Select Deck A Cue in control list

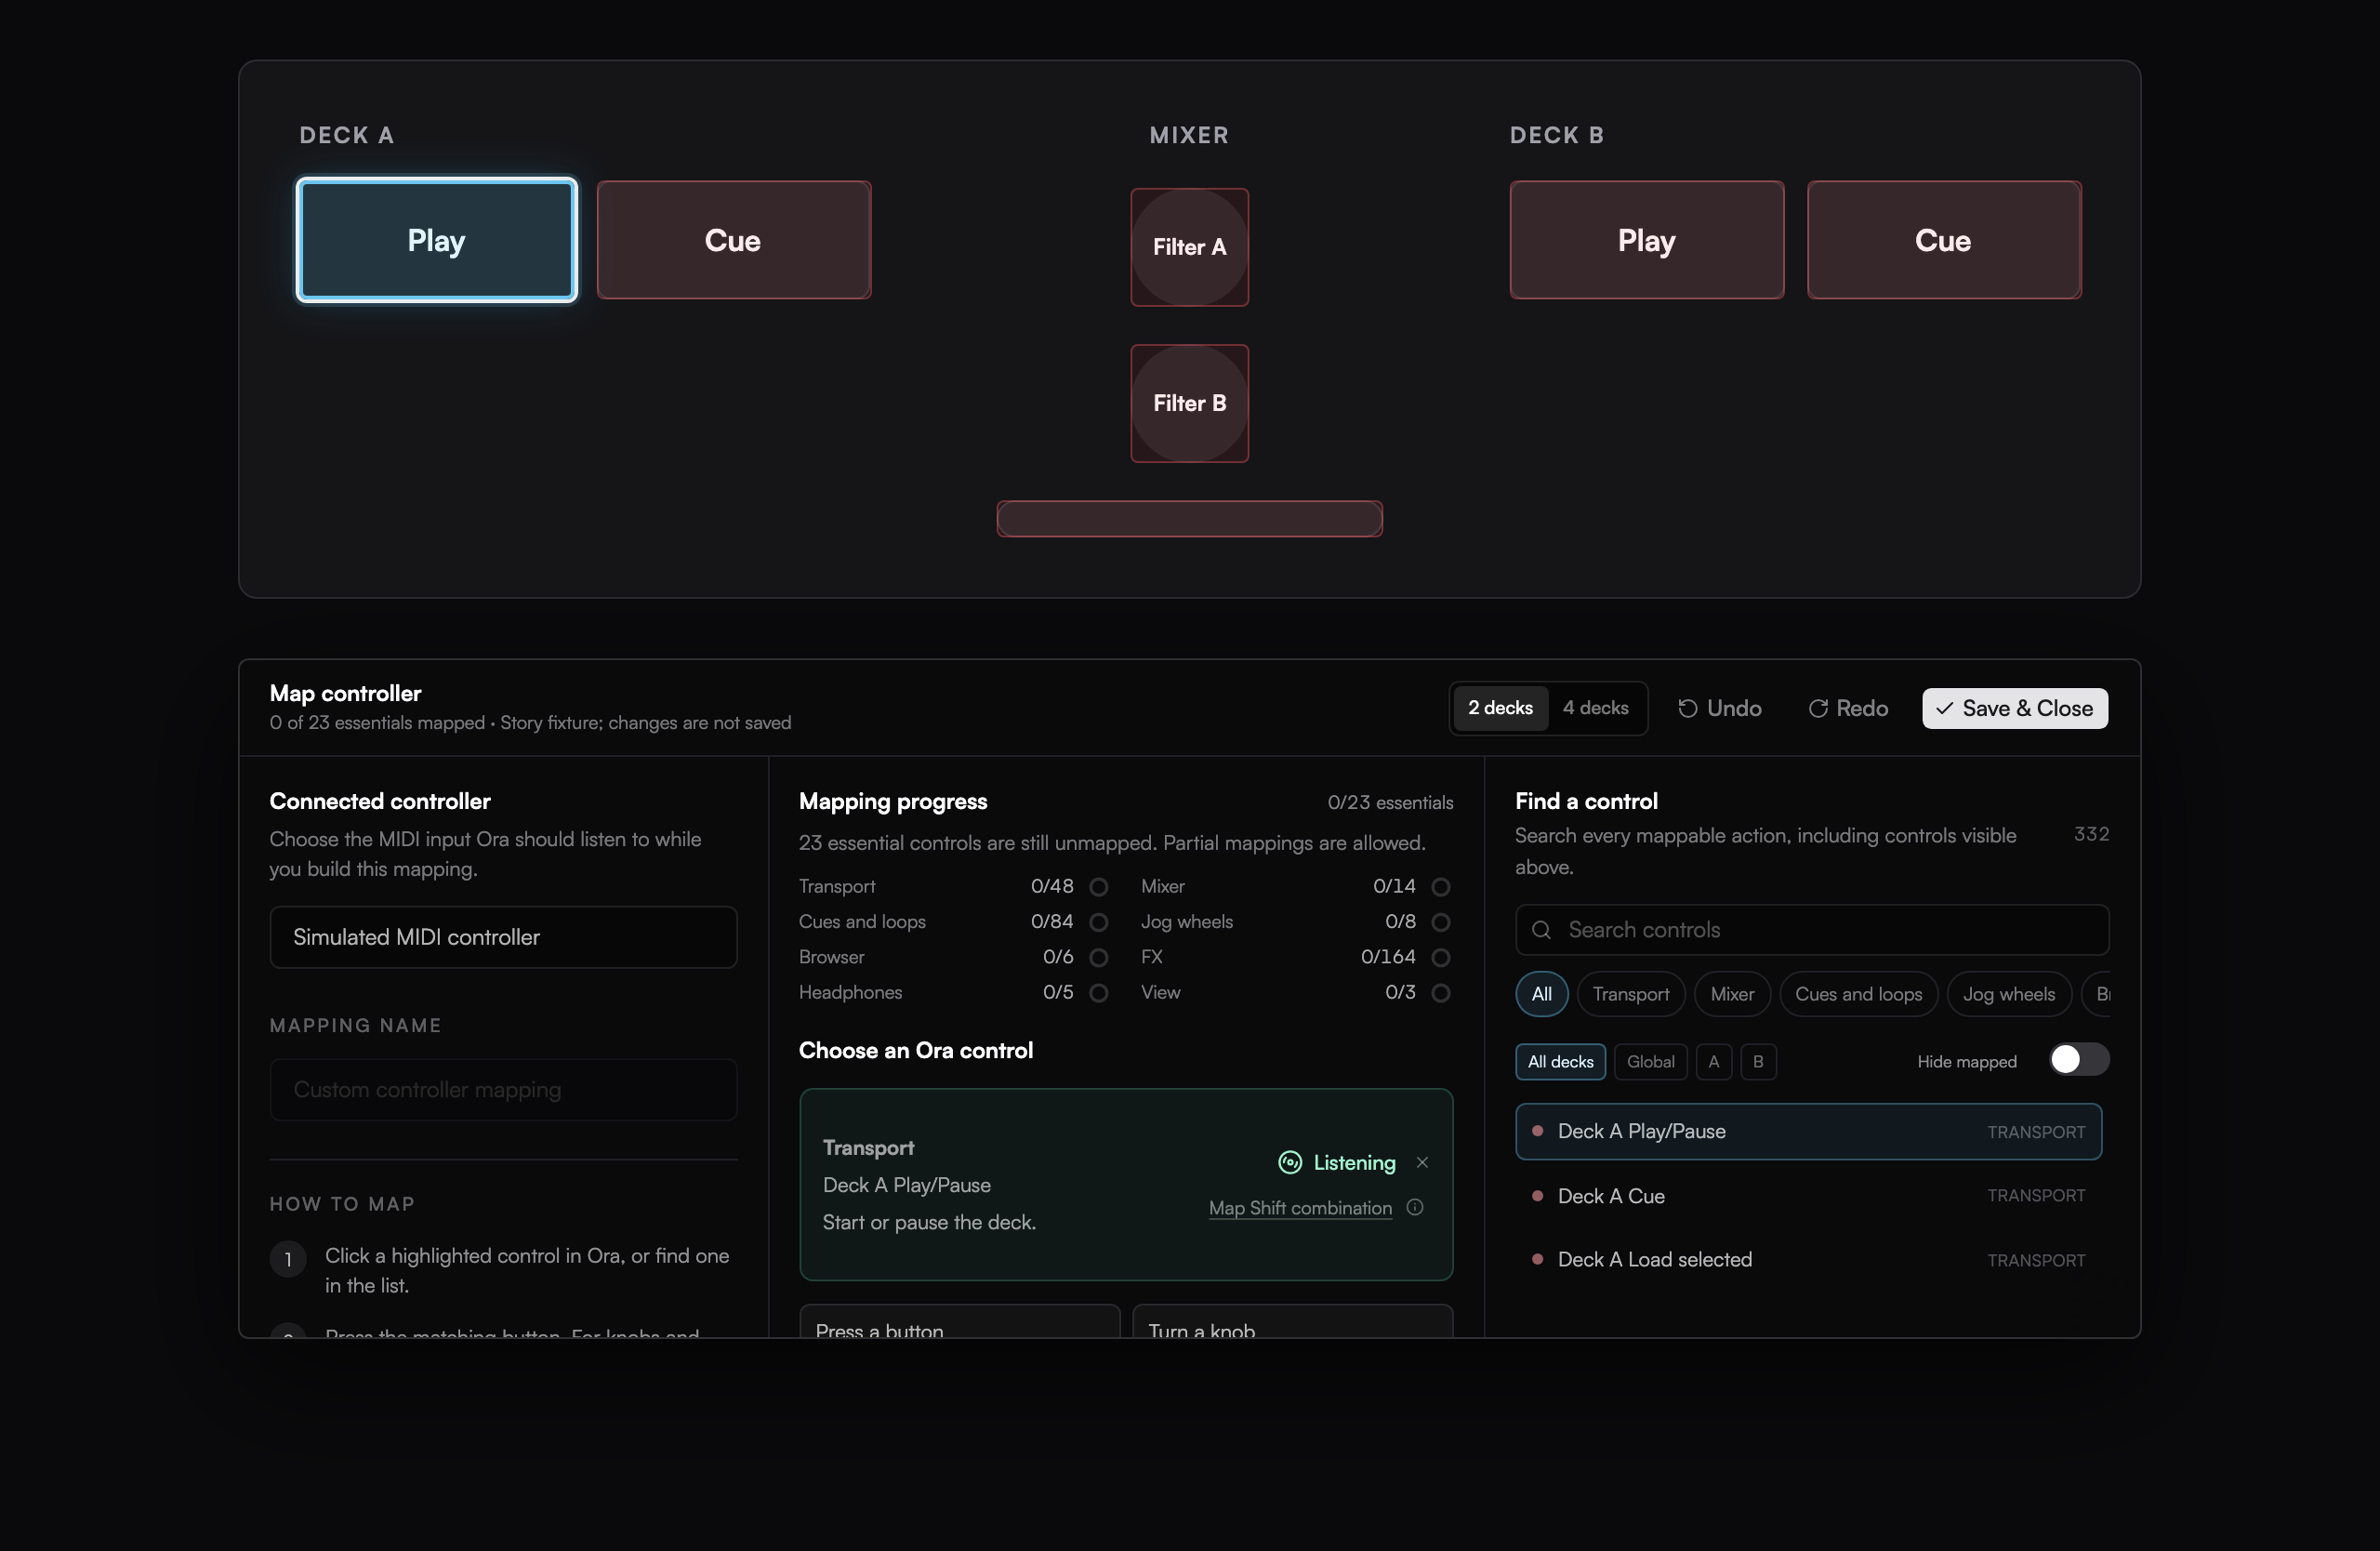click(1808, 1196)
